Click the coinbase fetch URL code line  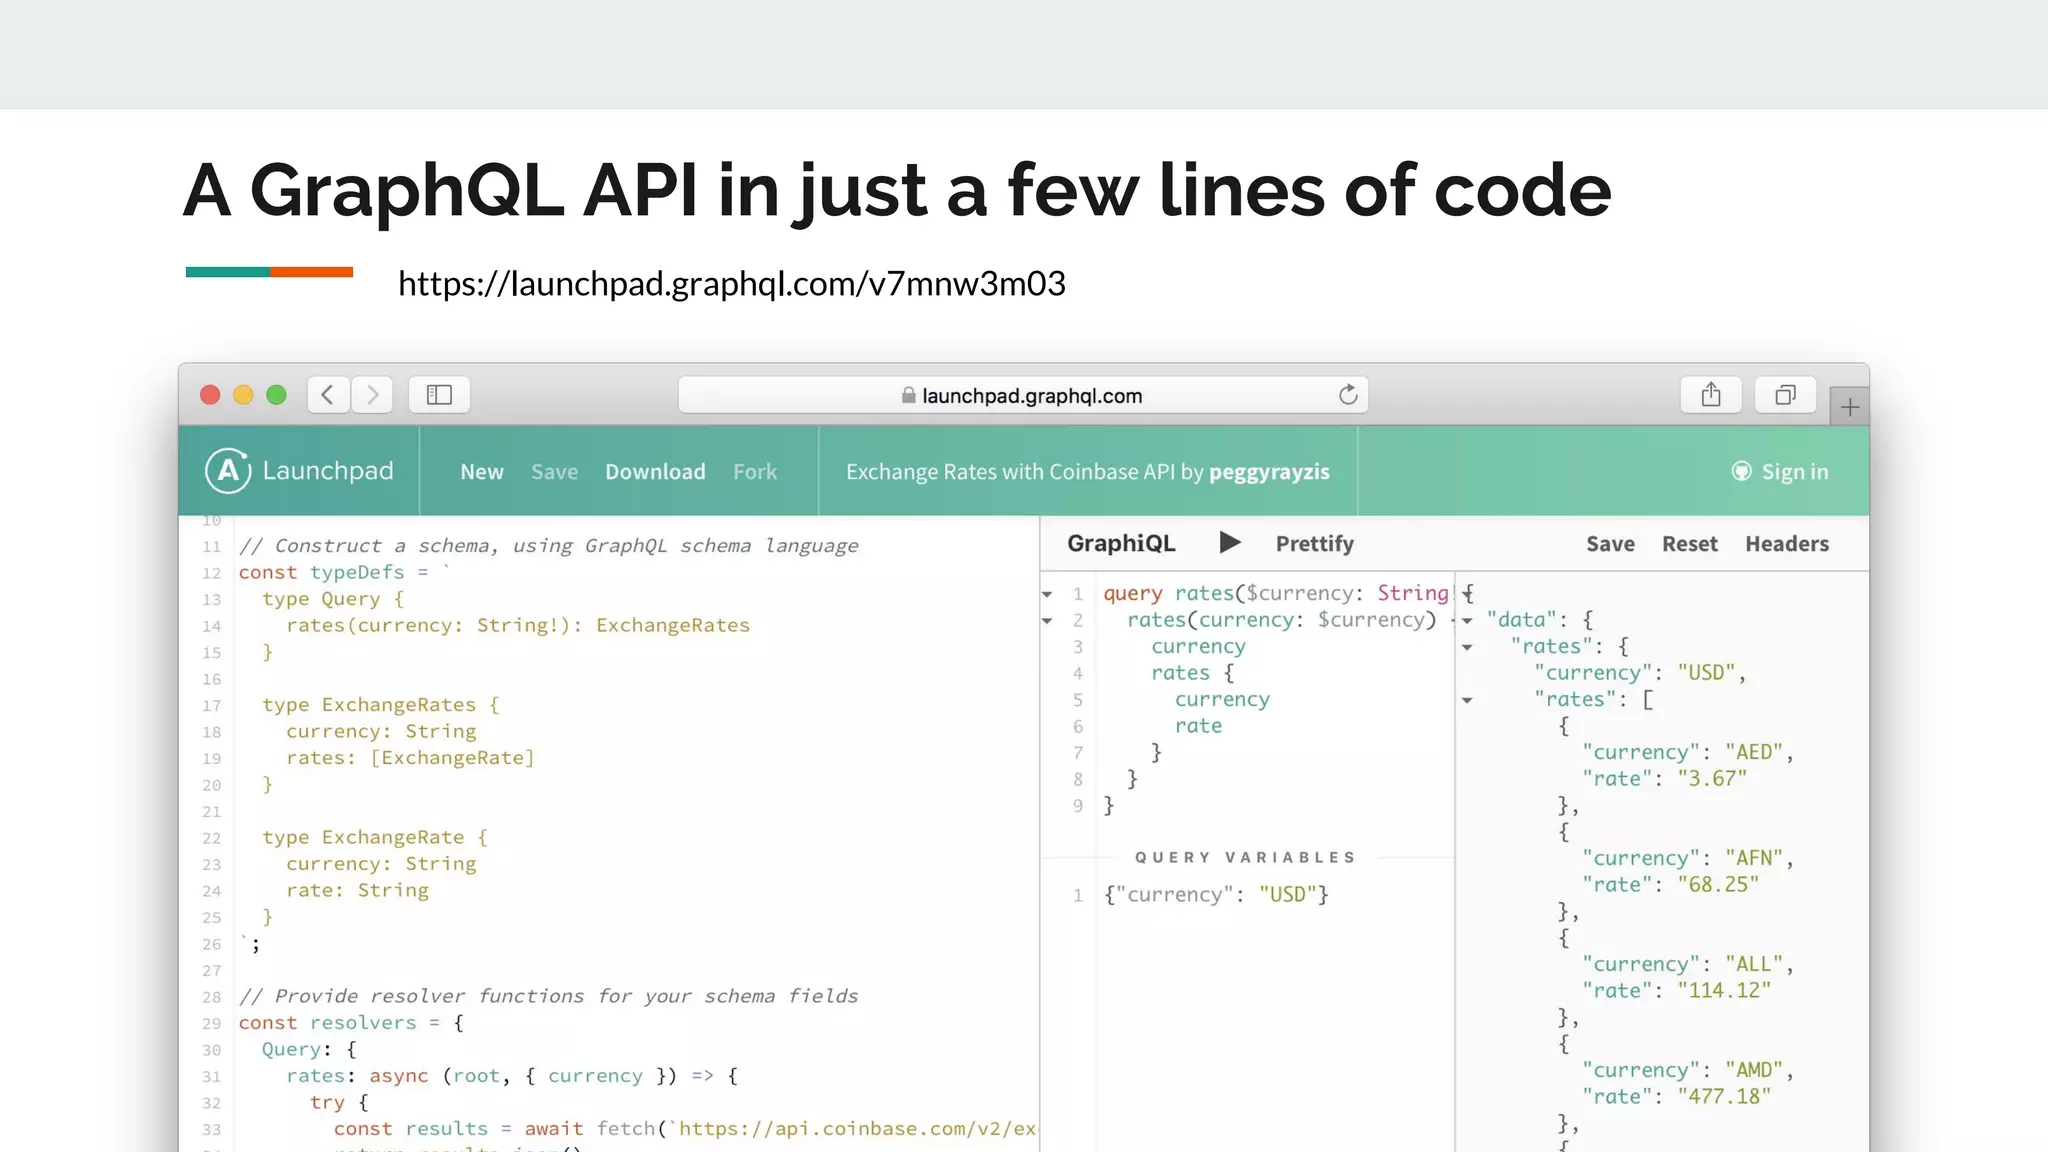click(x=685, y=1128)
